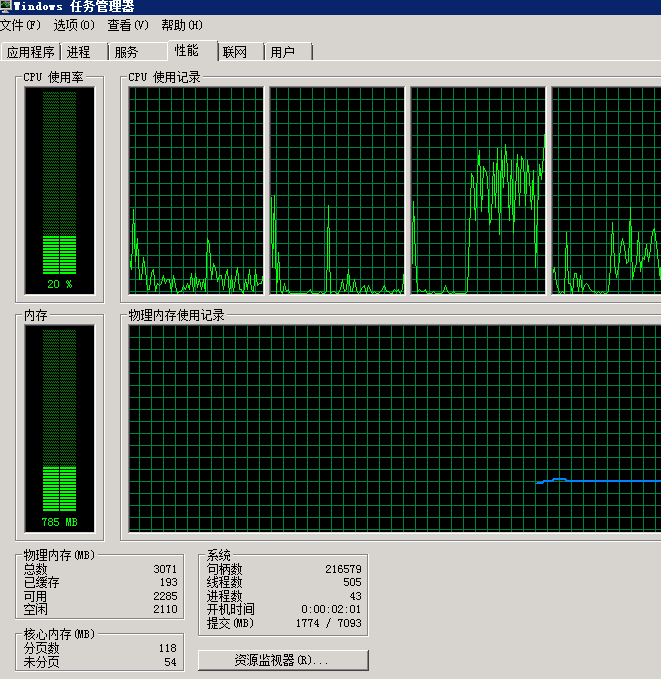Open the 查看(V) menu
661x679 pixels.
coord(128,26)
